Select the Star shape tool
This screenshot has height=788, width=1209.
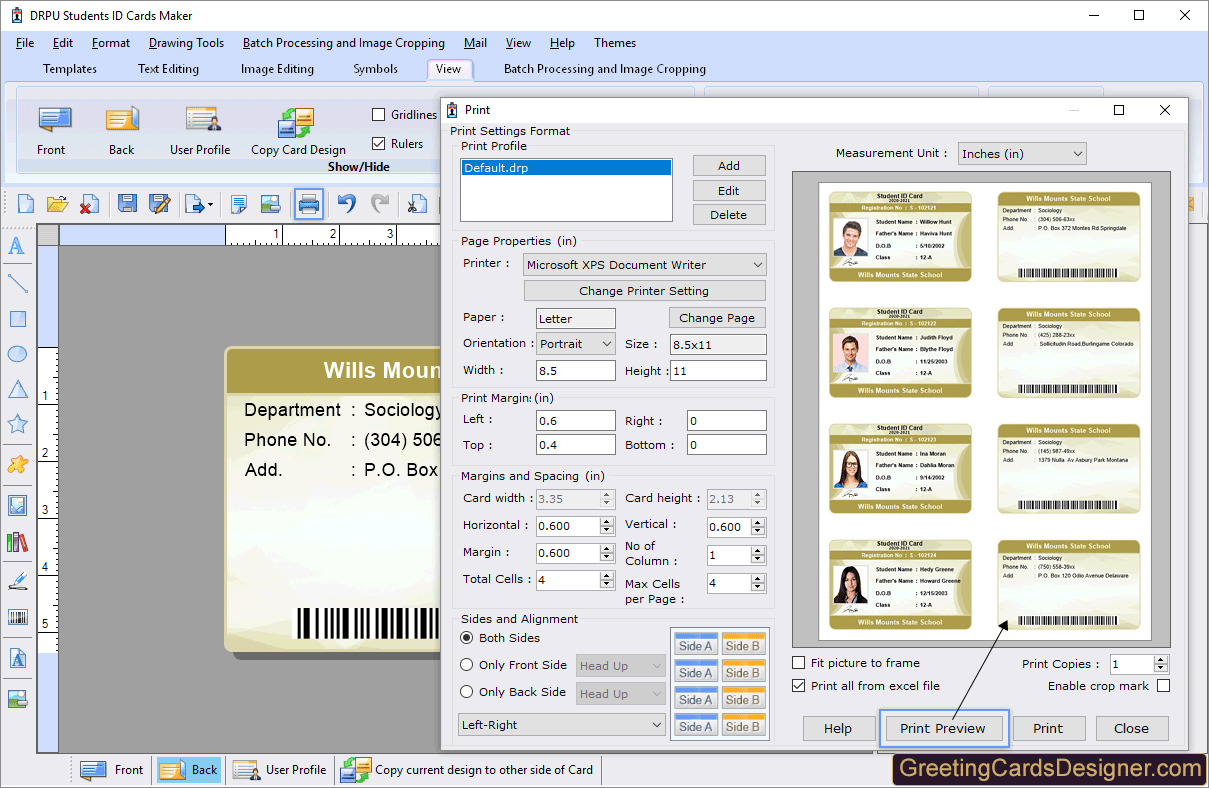pyautogui.click(x=16, y=423)
